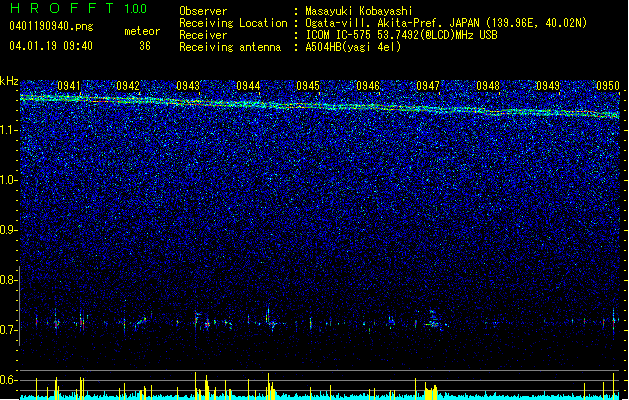629x400 pixels.
Task: Click receiver value ICOM IC-575 53.7492 MHz USB
Action: (x=401, y=35)
